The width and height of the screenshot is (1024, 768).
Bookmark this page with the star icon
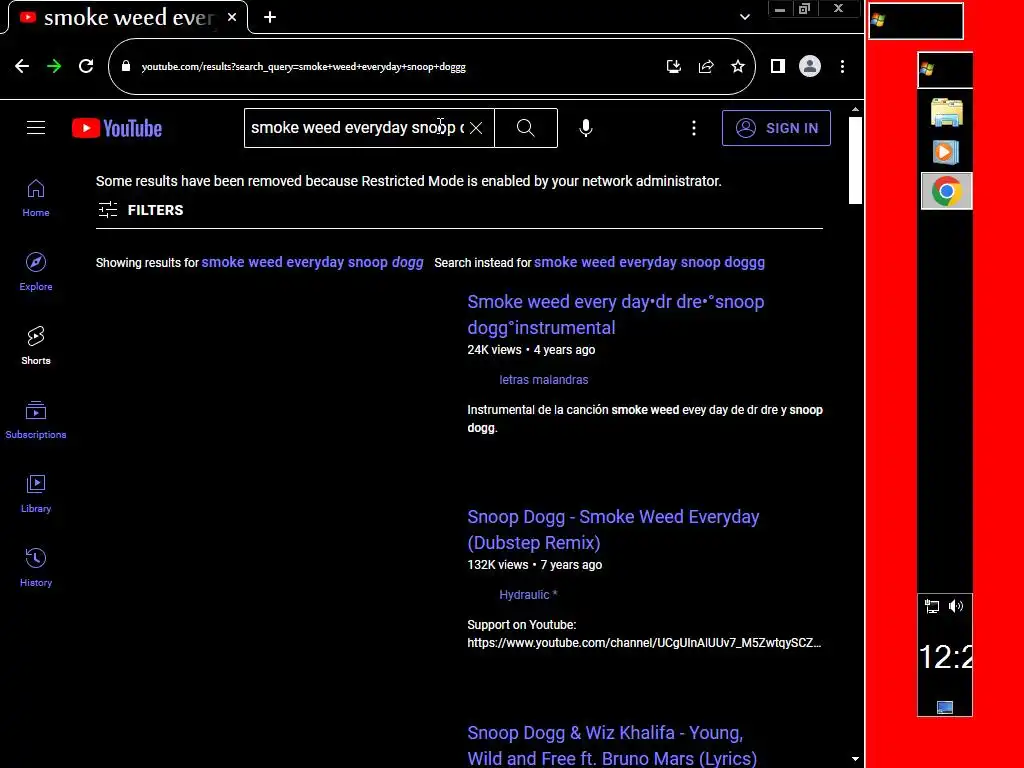[738, 66]
